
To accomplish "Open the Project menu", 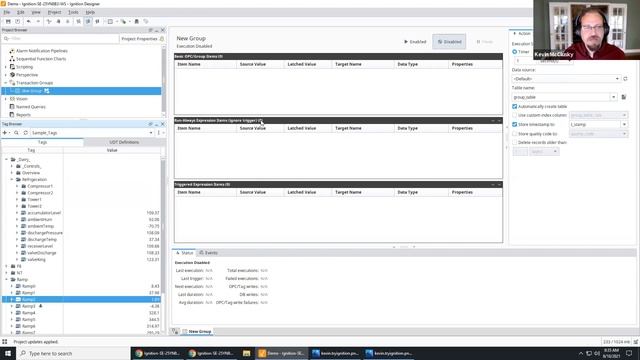I will click(x=54, y=12).
